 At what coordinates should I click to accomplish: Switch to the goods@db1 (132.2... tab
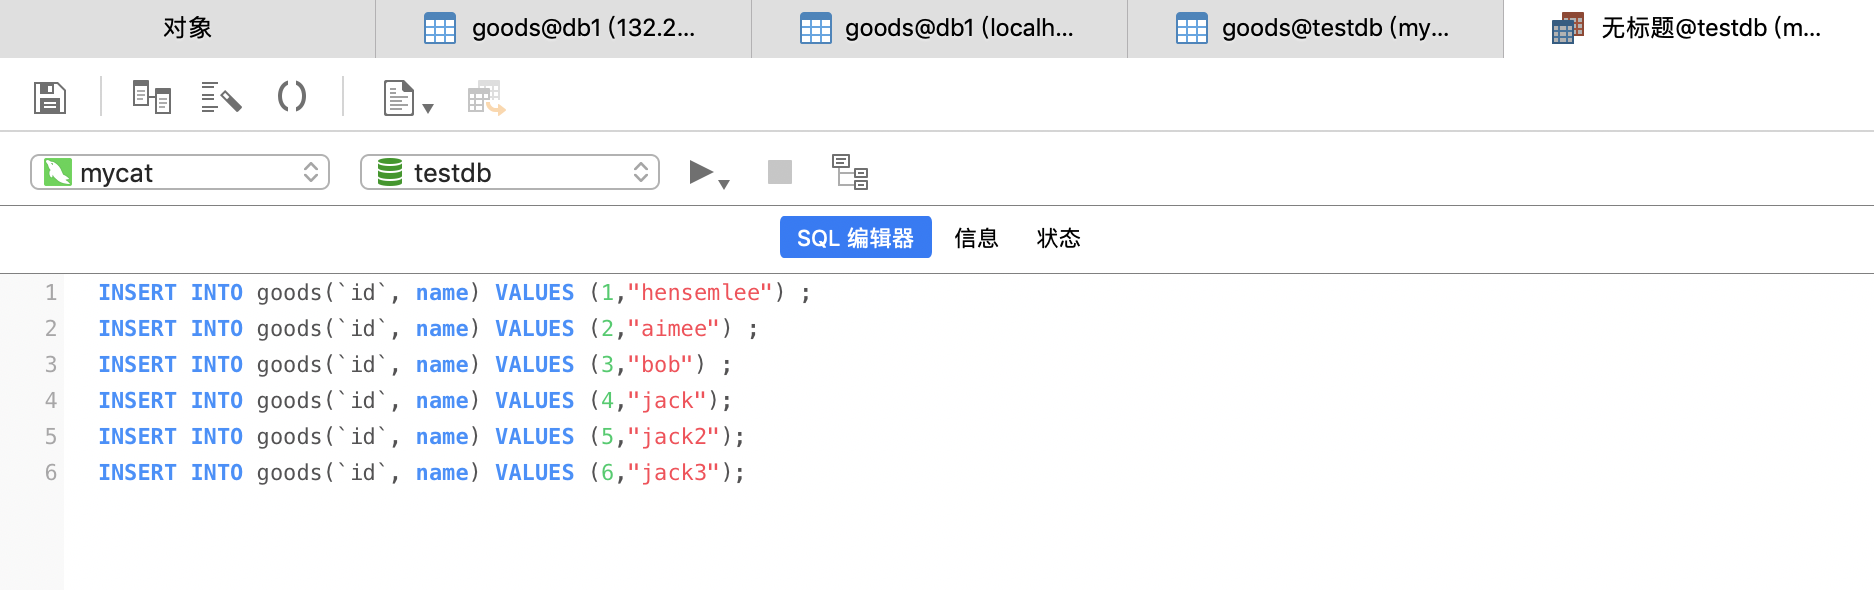(563, 28)
